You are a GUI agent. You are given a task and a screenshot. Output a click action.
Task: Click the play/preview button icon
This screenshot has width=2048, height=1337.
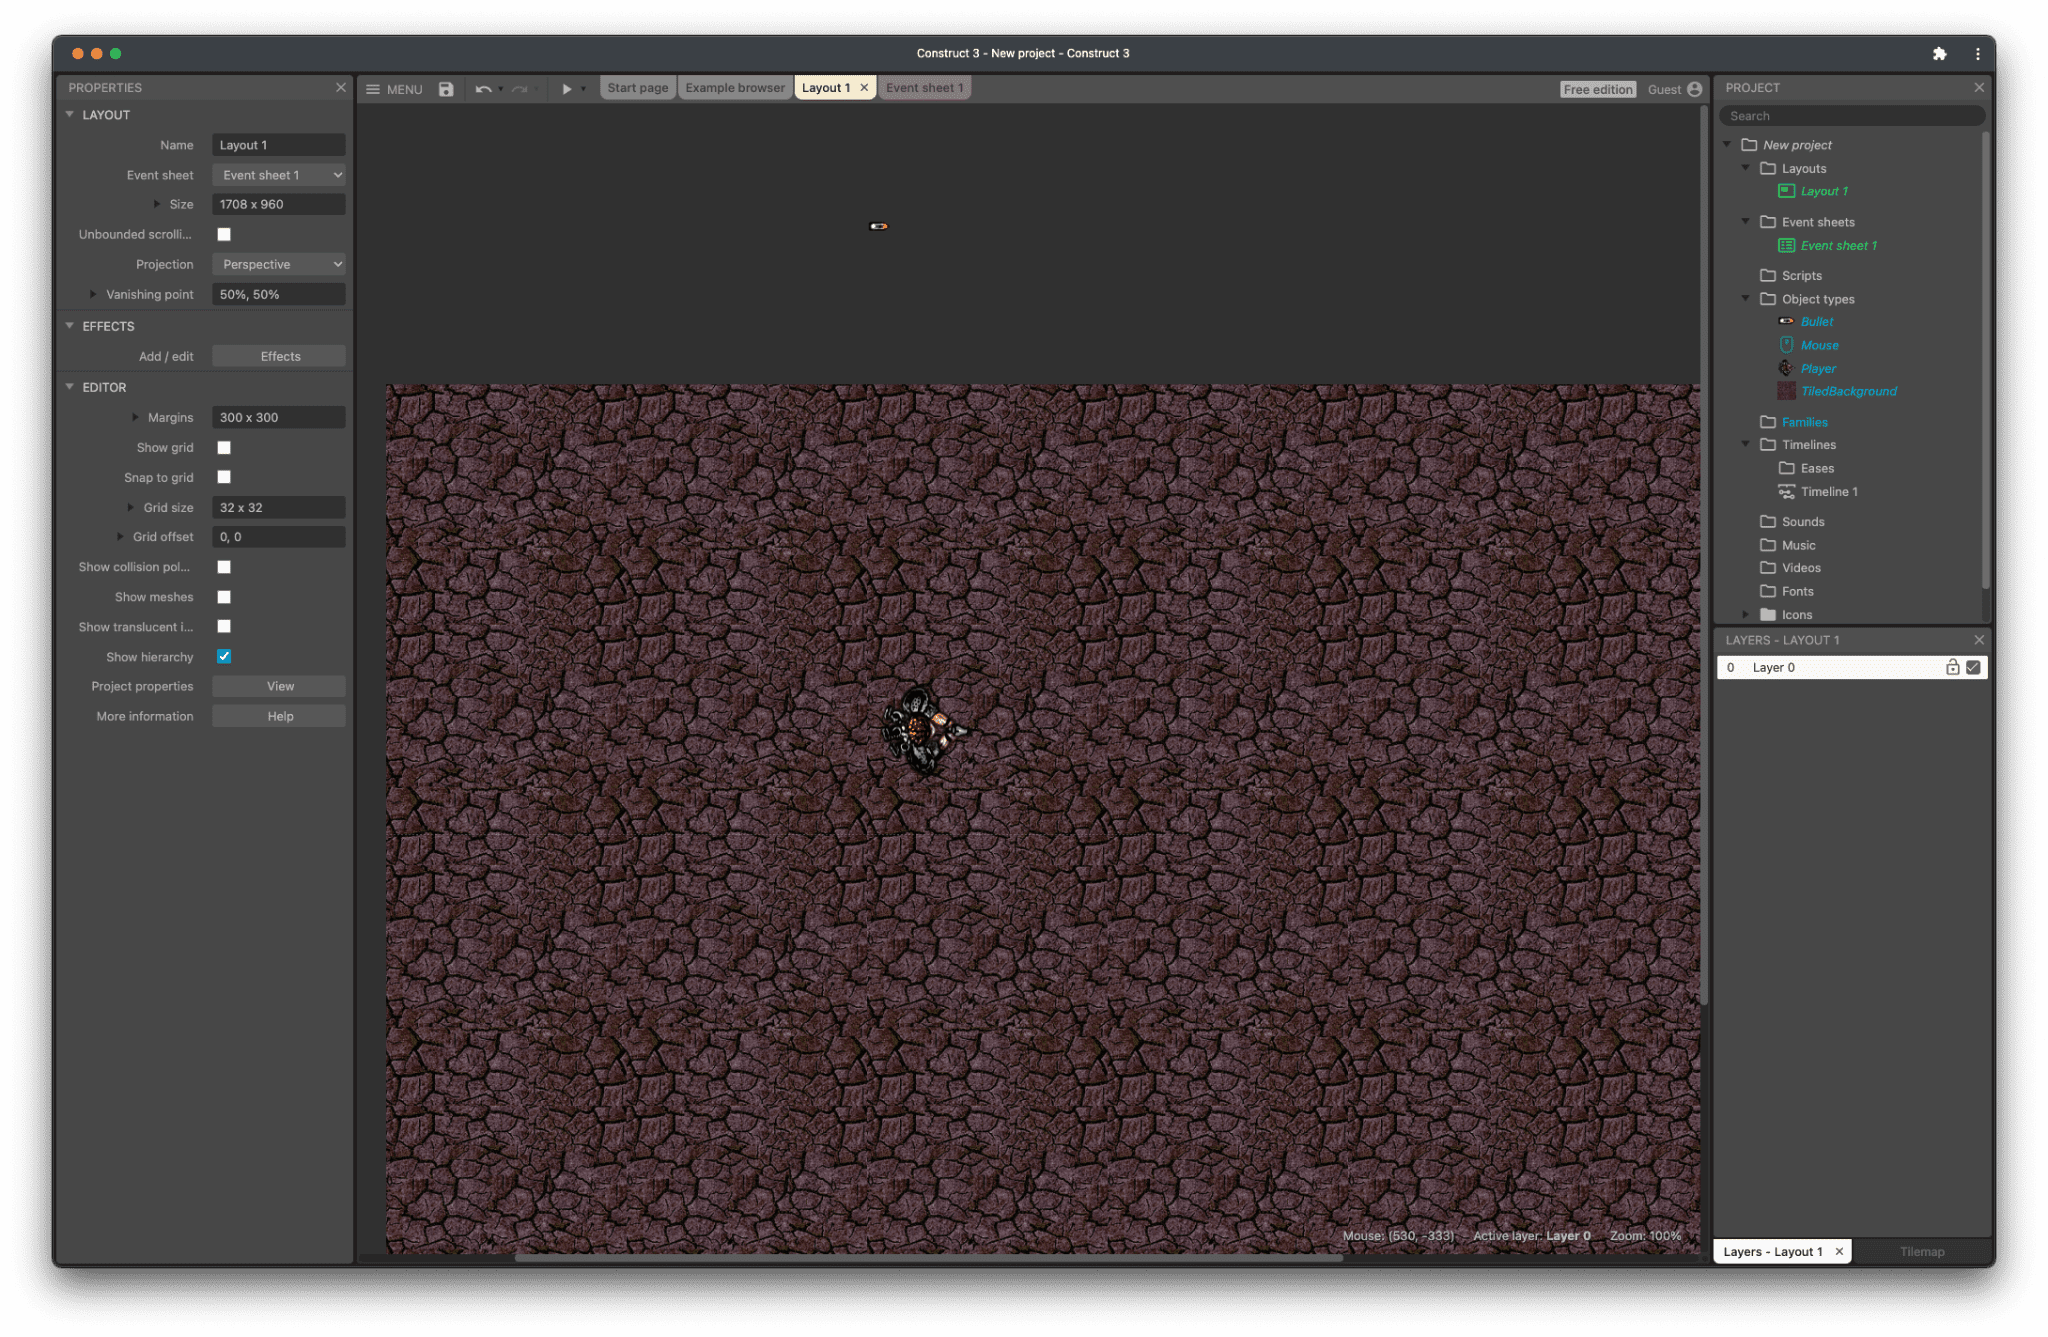point(564,88)
